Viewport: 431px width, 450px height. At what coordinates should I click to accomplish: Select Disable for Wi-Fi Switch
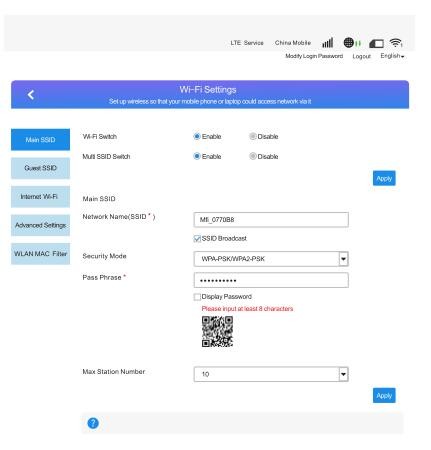coord(253,136)
